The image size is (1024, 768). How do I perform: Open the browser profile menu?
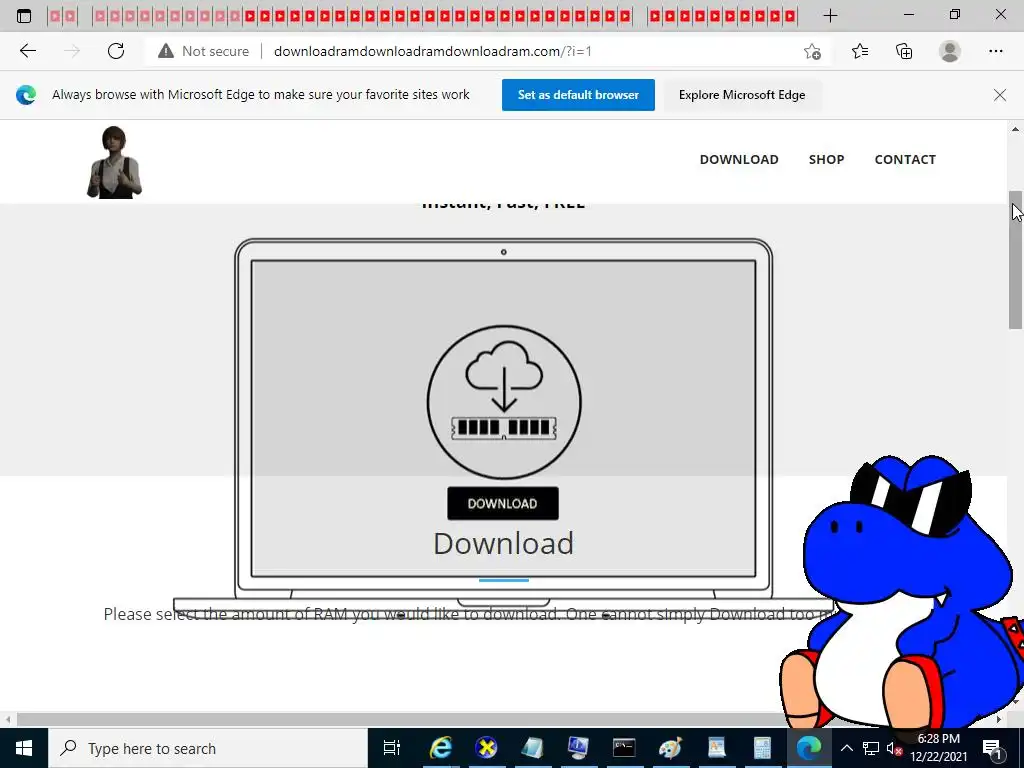tap(950, 51)
